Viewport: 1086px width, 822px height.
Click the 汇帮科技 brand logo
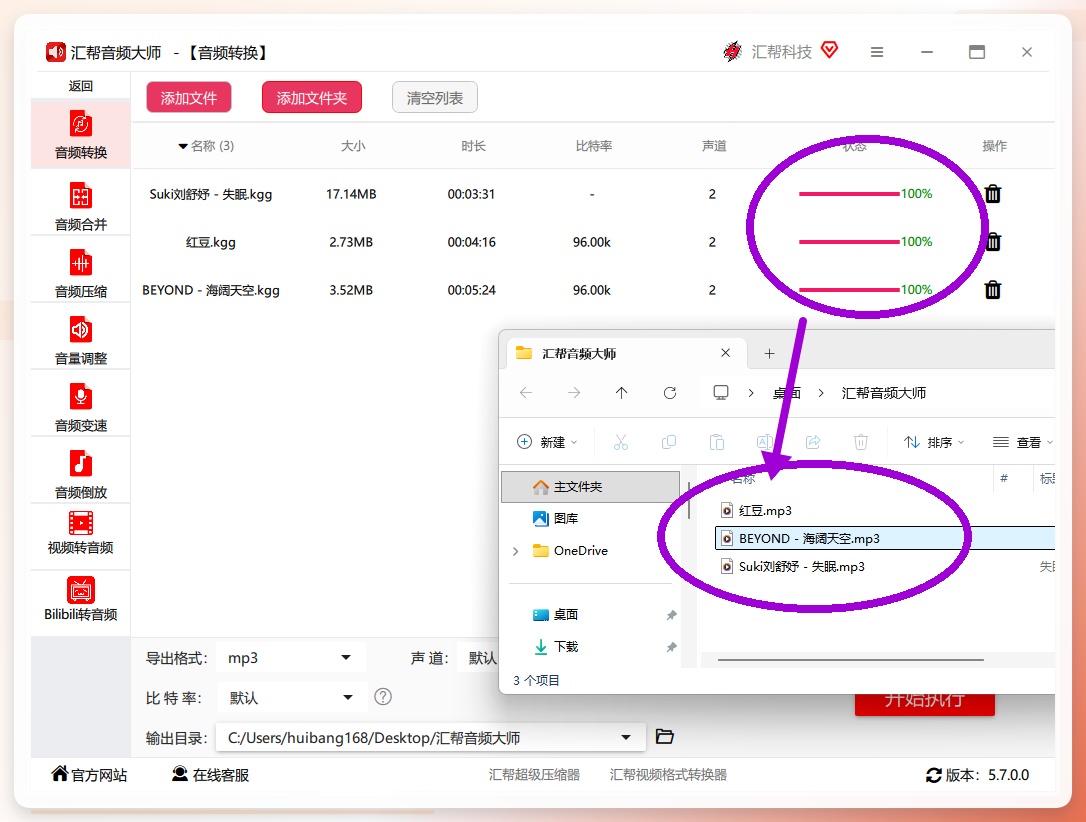coord(732,51)
